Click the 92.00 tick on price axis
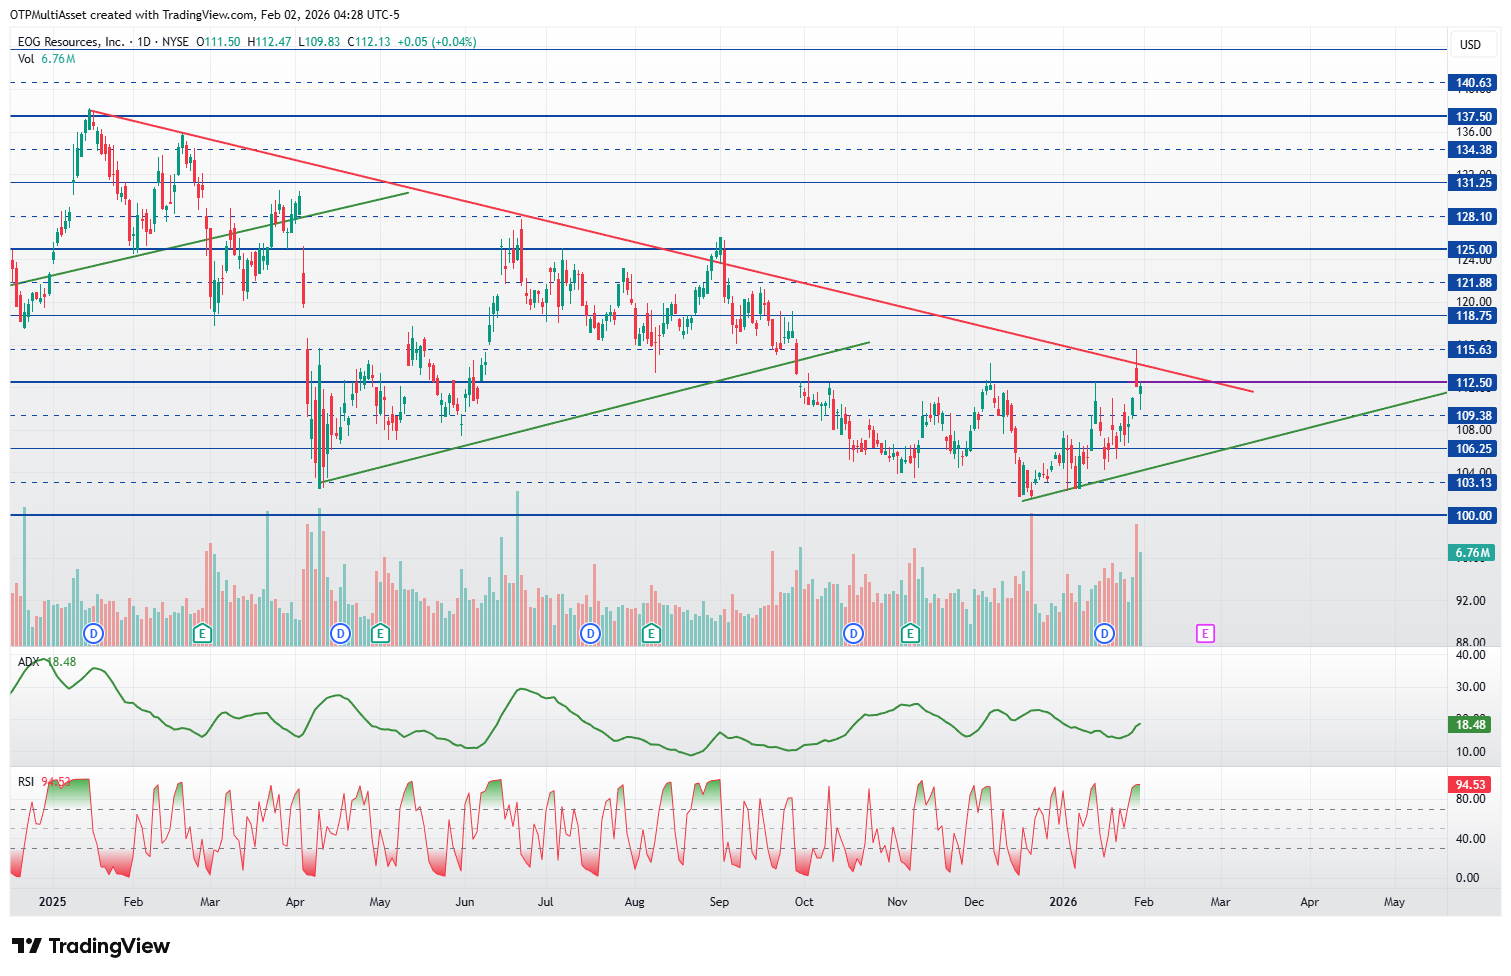The image size is (1511, 976). (x=1471, y=601)
